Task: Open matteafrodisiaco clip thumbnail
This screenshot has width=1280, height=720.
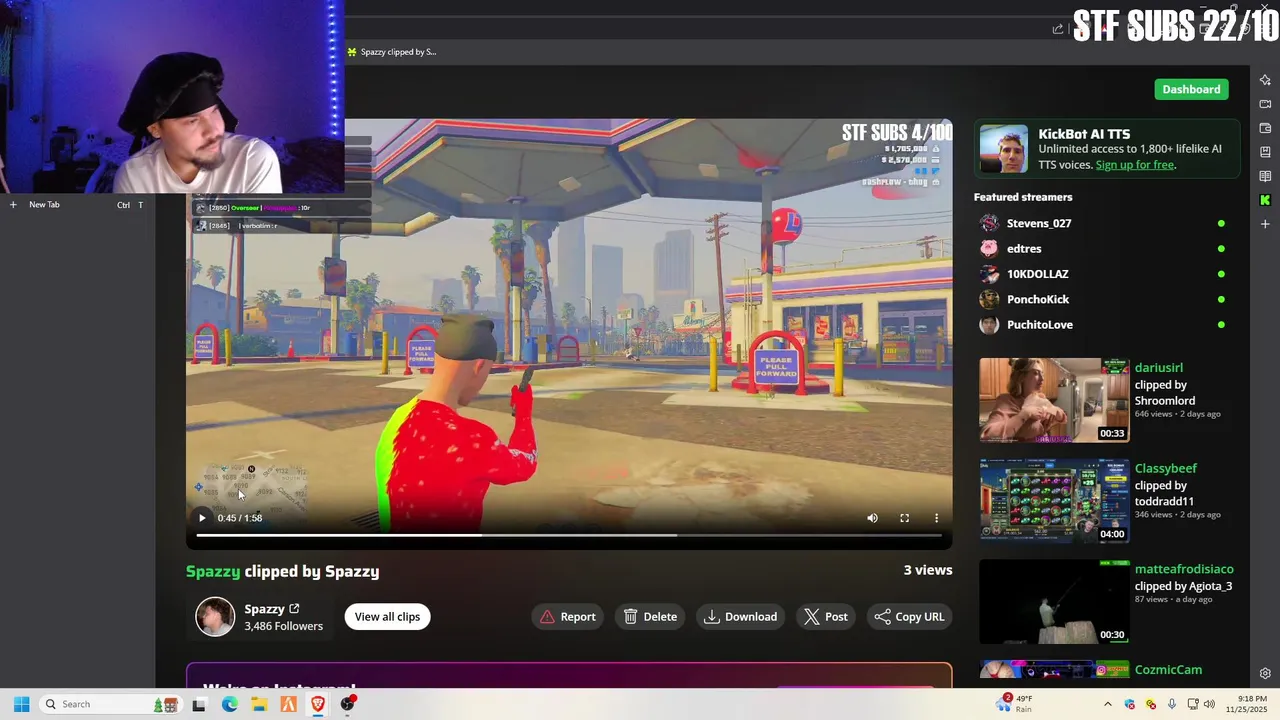Action: (1054, 602)
